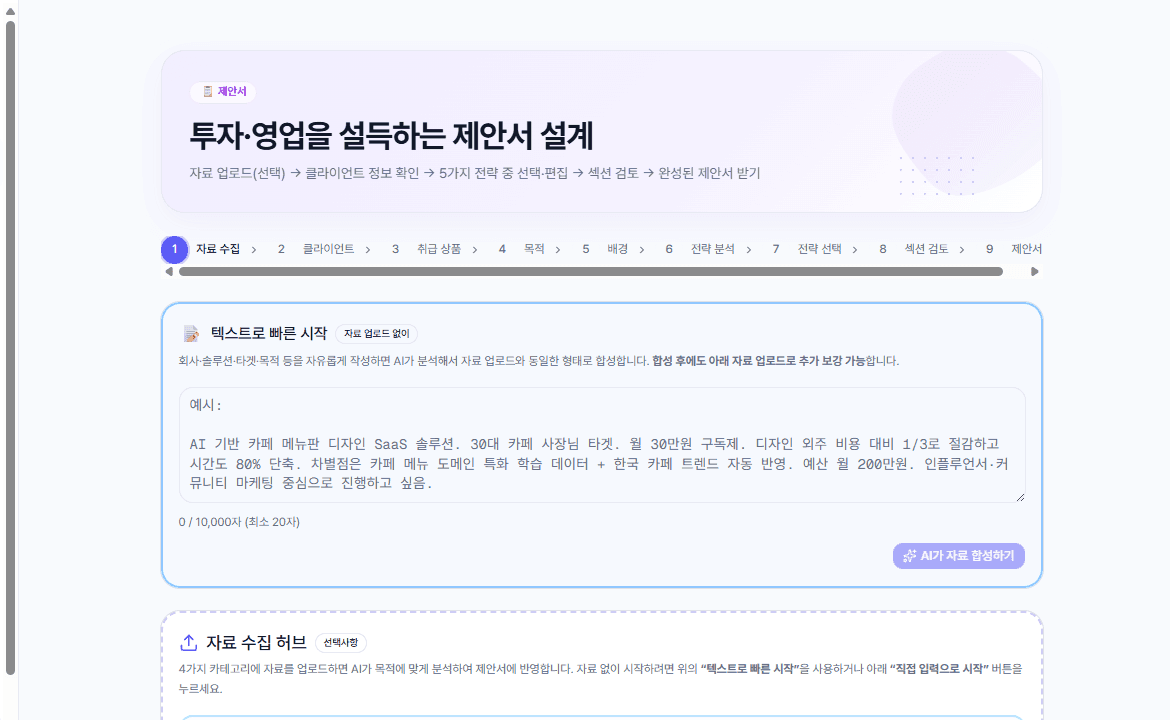This screenshot has height=720, width=1170.
Task: Click the 텍스트로 빠른 시작 heading
Action: [269, 334]
